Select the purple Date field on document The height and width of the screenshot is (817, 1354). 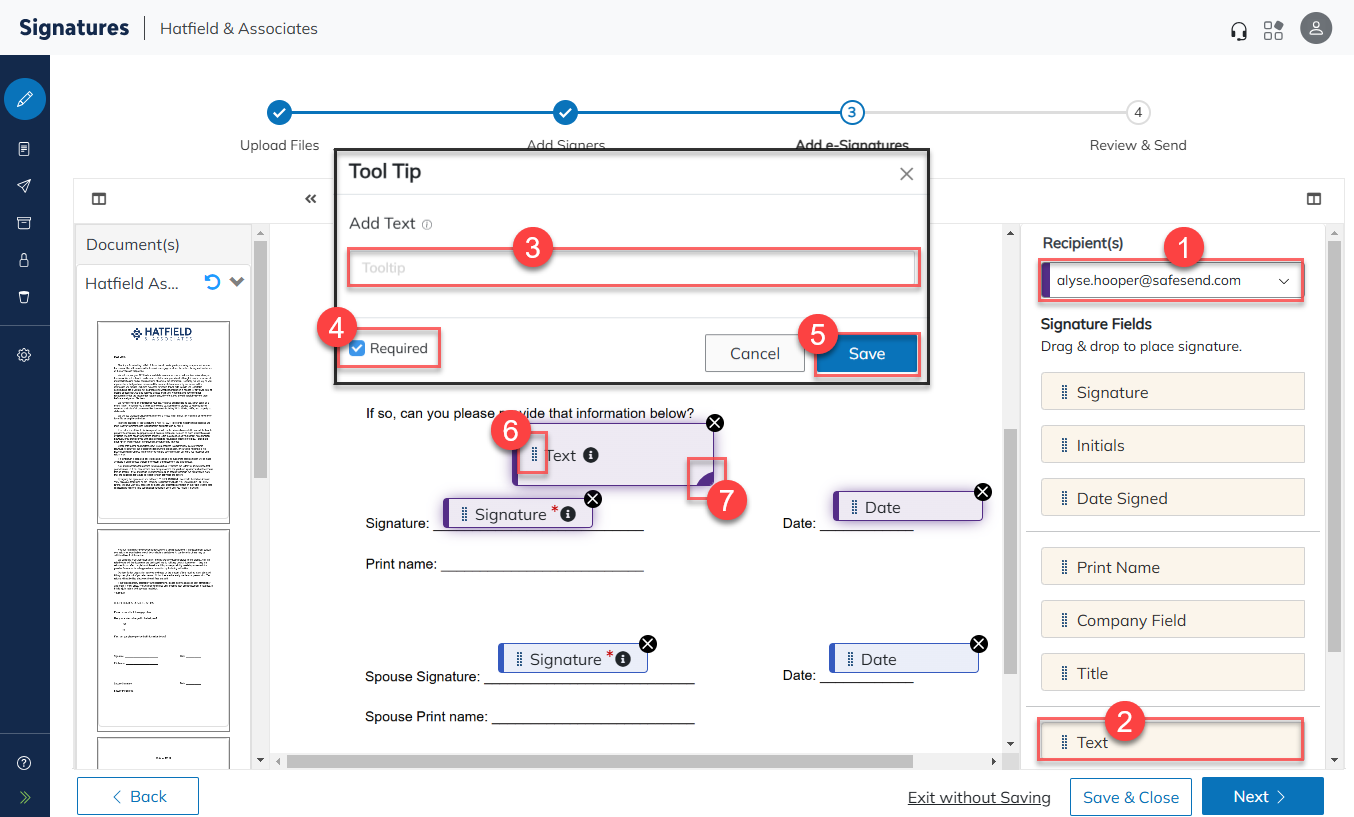908,507
